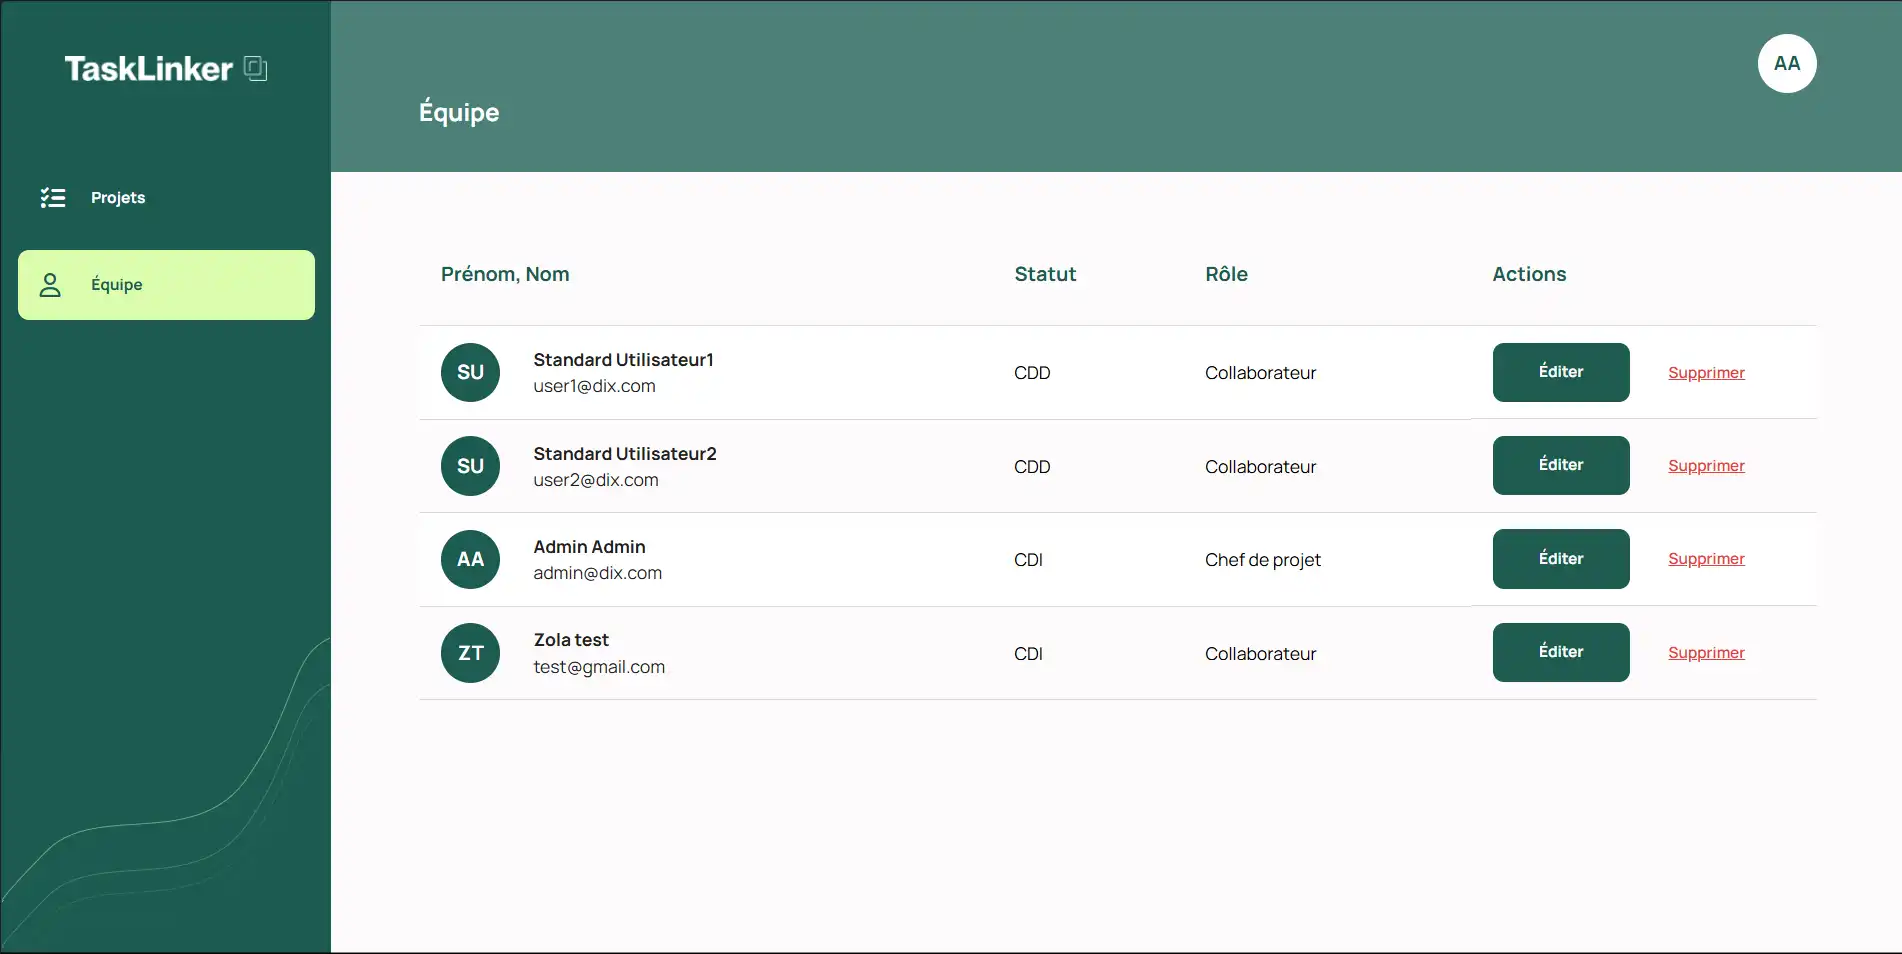Select the Équipe sidebar menu item
The width and height of the screenshot is (1902, 954).
(166, 285)
